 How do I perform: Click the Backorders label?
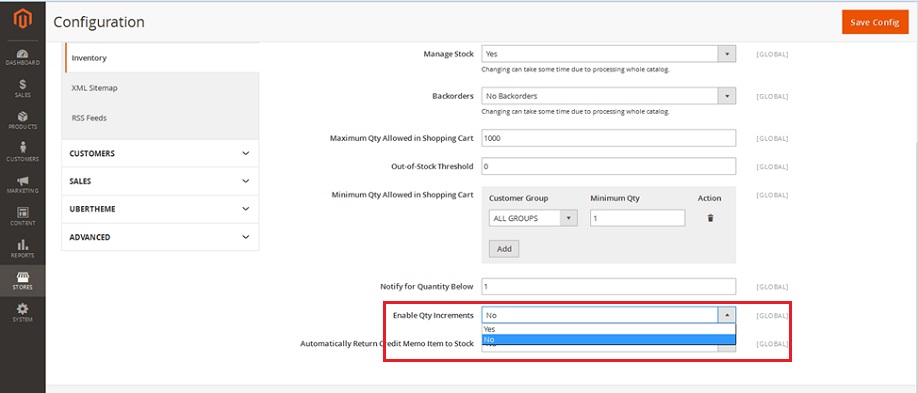click(x=453, y=96)
